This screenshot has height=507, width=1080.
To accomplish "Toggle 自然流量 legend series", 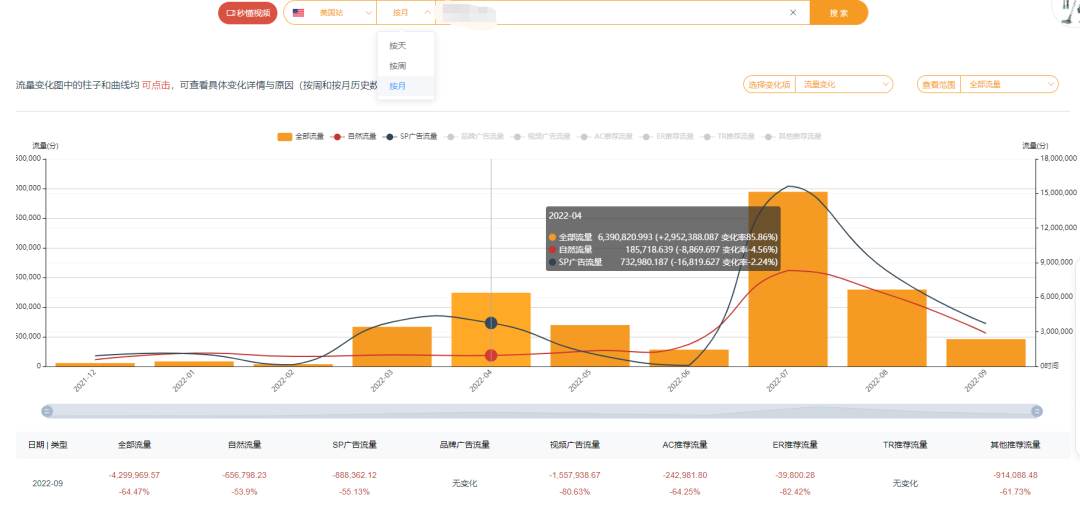I will tap(354, 136).
